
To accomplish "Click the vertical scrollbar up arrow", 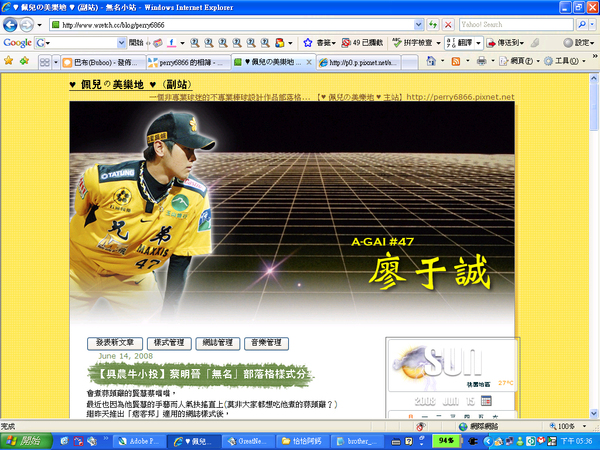I will point(593,78).
